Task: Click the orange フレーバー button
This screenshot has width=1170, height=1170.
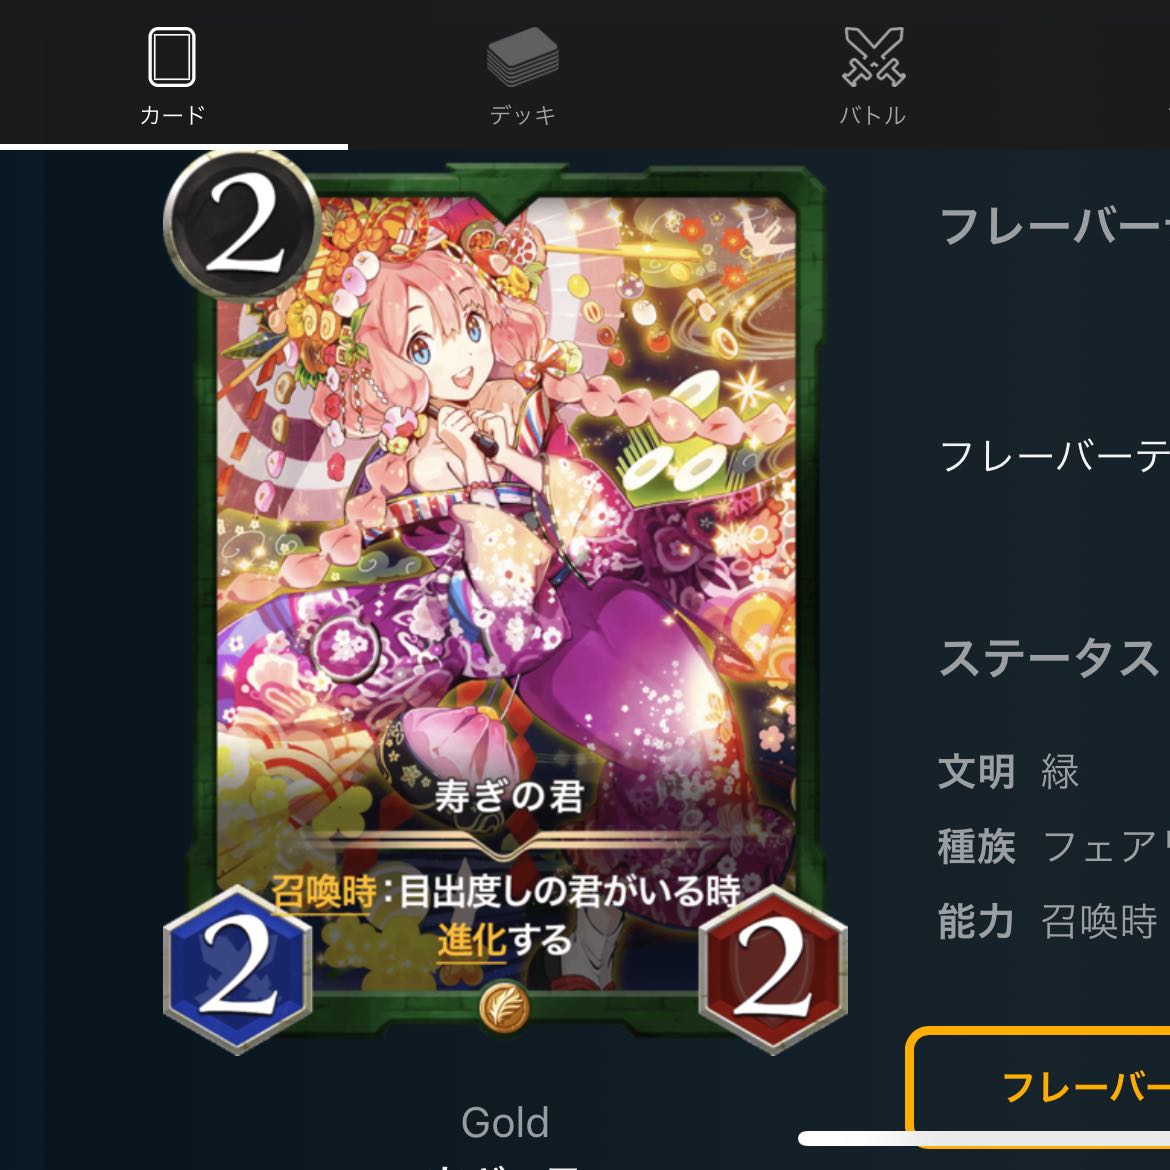Action: click(x=1038, y=1086)
